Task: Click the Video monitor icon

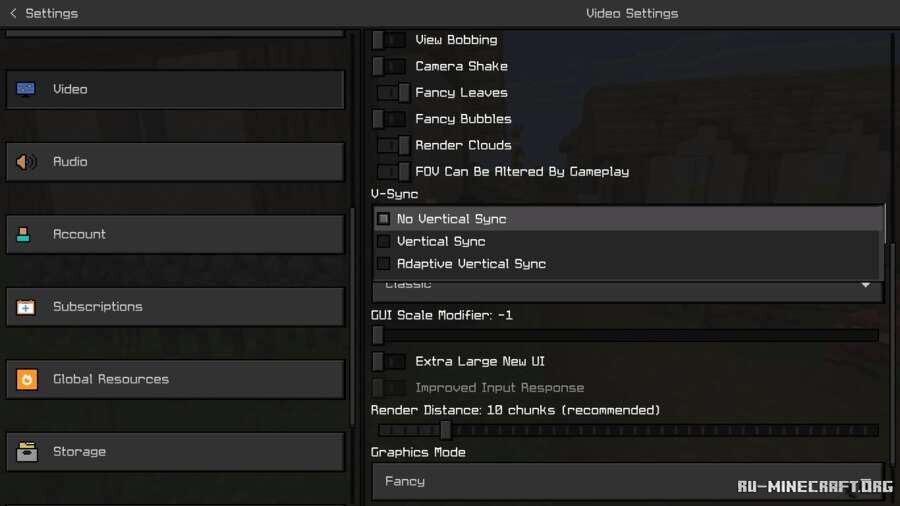Action: click(26, 89)
